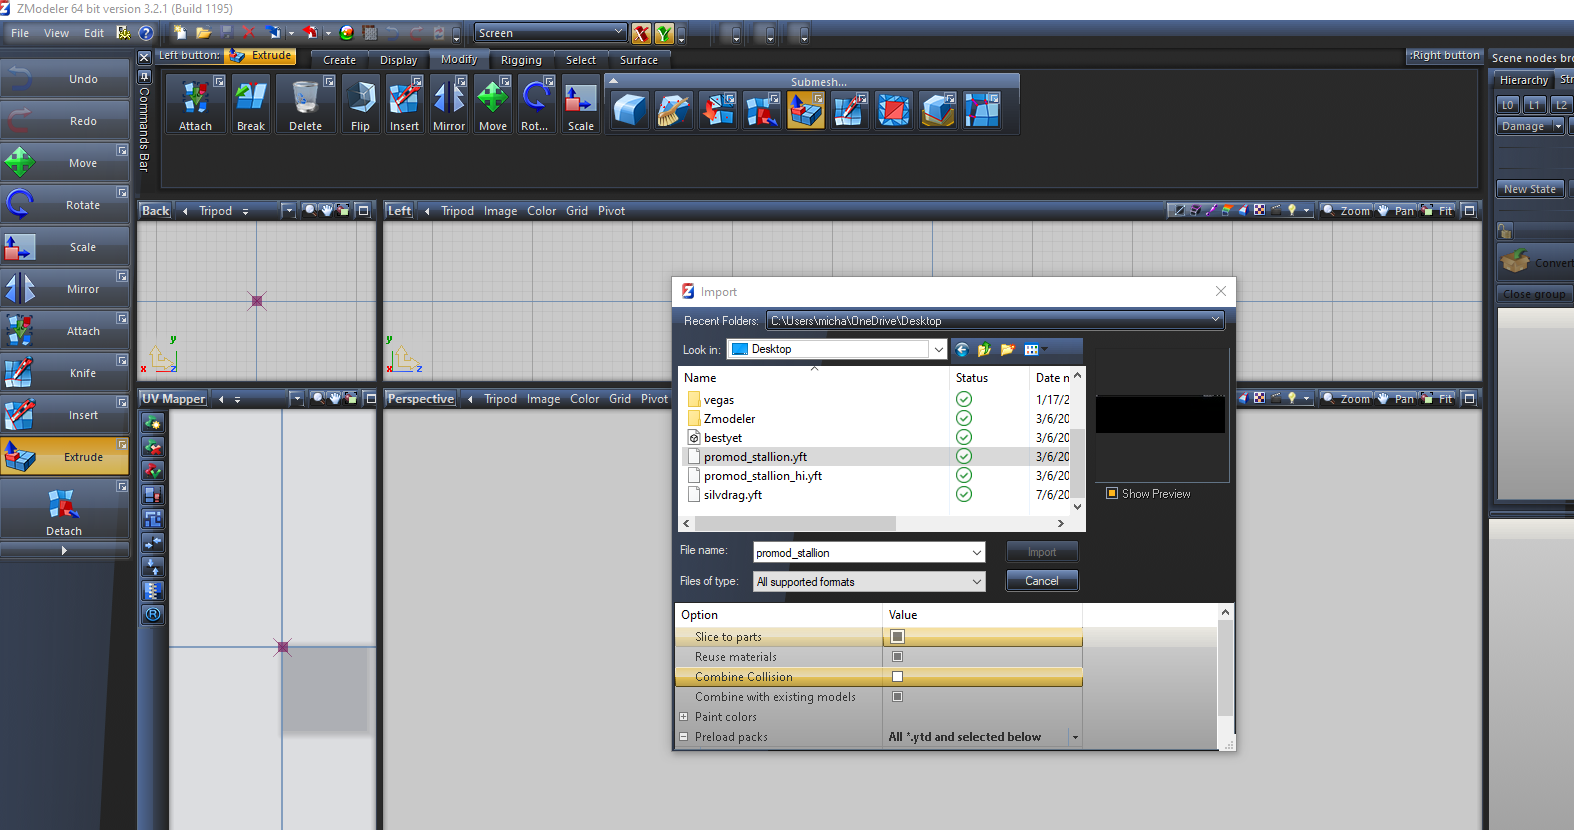Click the blue help question mark icon
Screen dimensions: 1574x830
click(146, 33)
